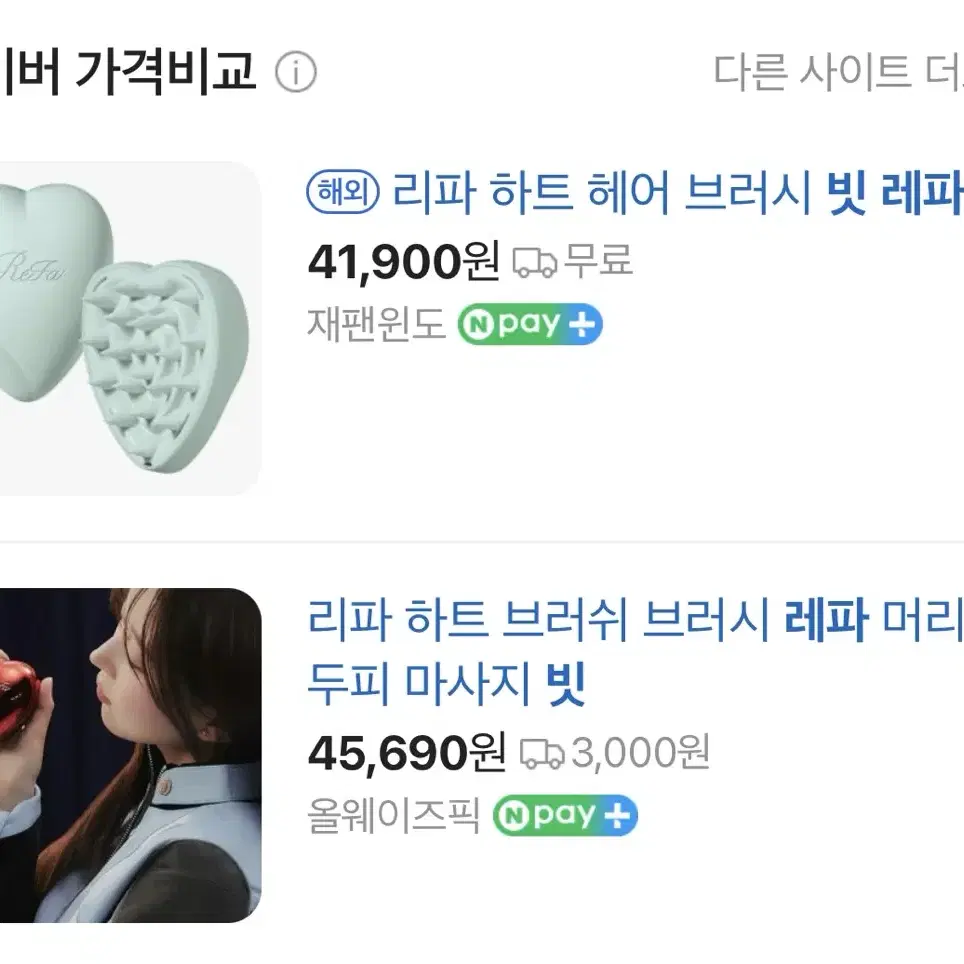Screen dimensions: 964x964
Task: Click the Npay+ badge beside 올웨이즈픽
Action: (565, 815)
